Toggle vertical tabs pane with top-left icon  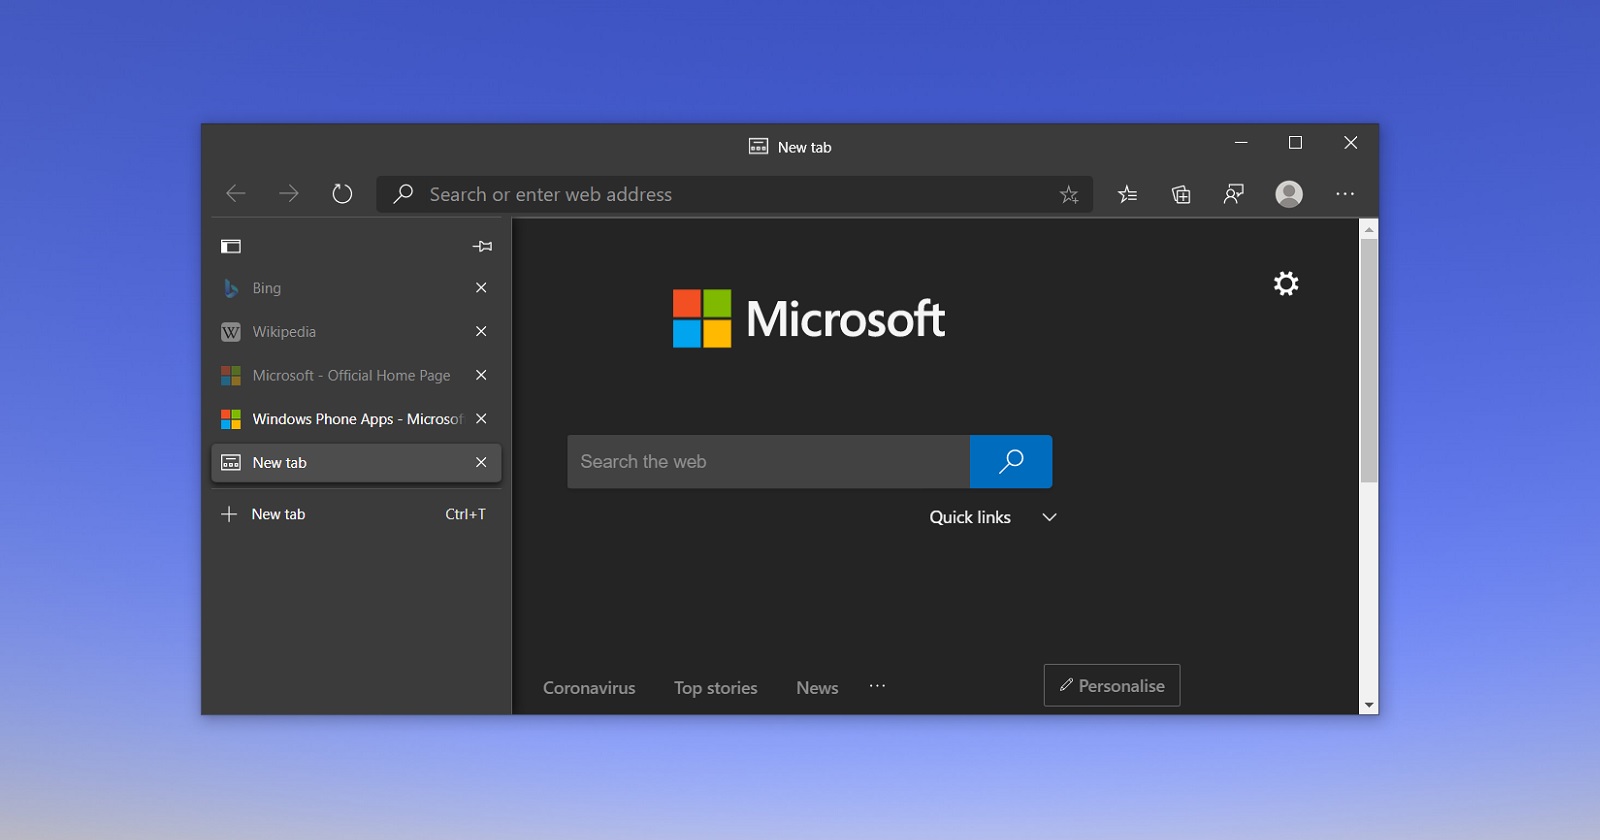pos(231,246)
